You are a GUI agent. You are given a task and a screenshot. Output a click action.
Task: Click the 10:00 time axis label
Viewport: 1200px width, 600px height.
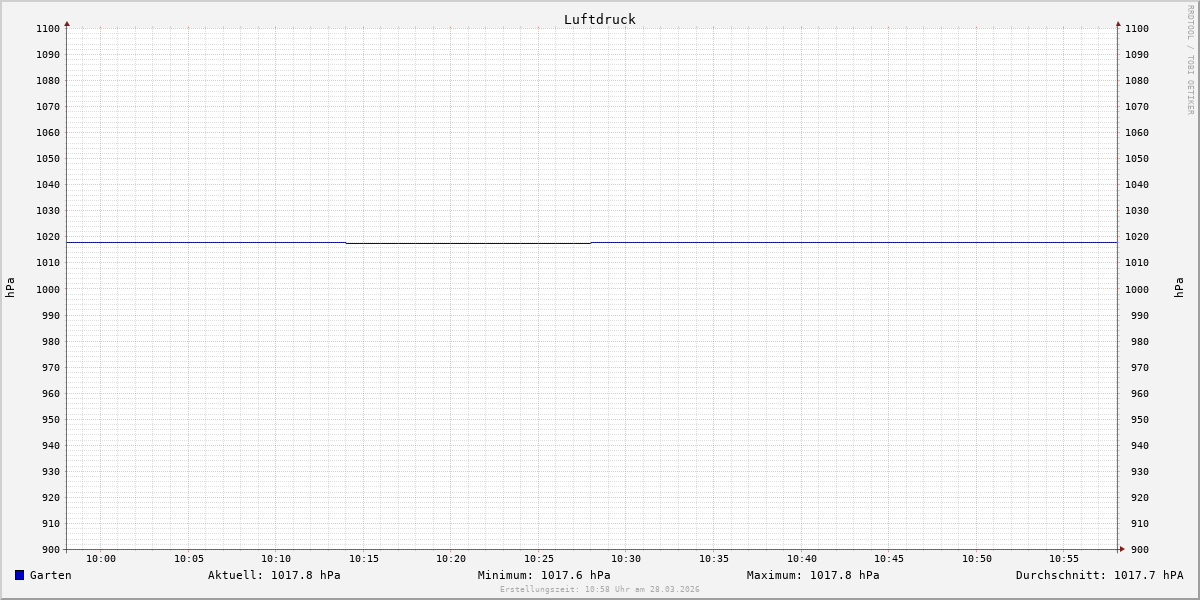[101, 559]
